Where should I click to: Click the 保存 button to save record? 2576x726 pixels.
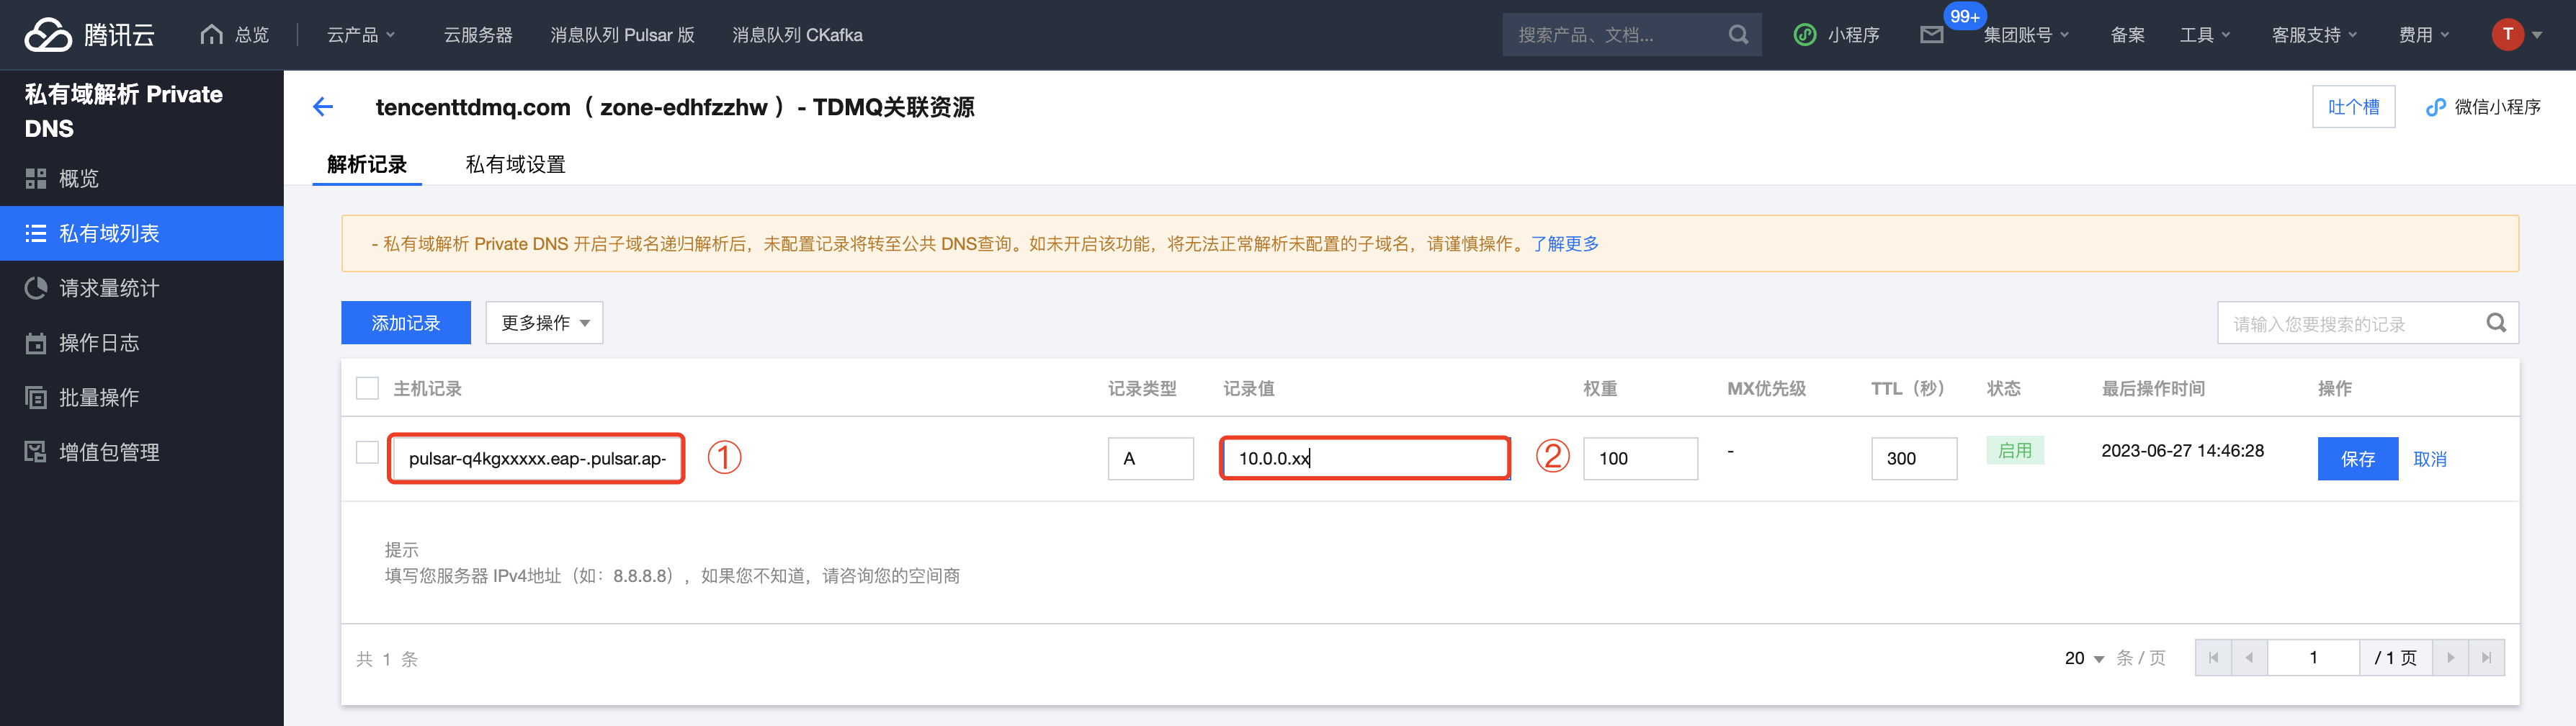[x=2357, y=458]
